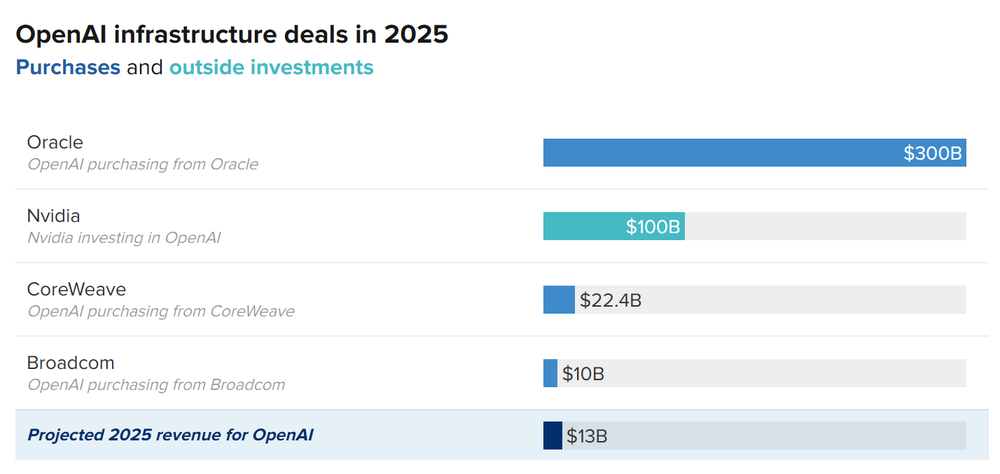This screenshot has width=1000, height=474.
Task: Click the $300B value on Oracle's bar
Action: tap(932, 153)
